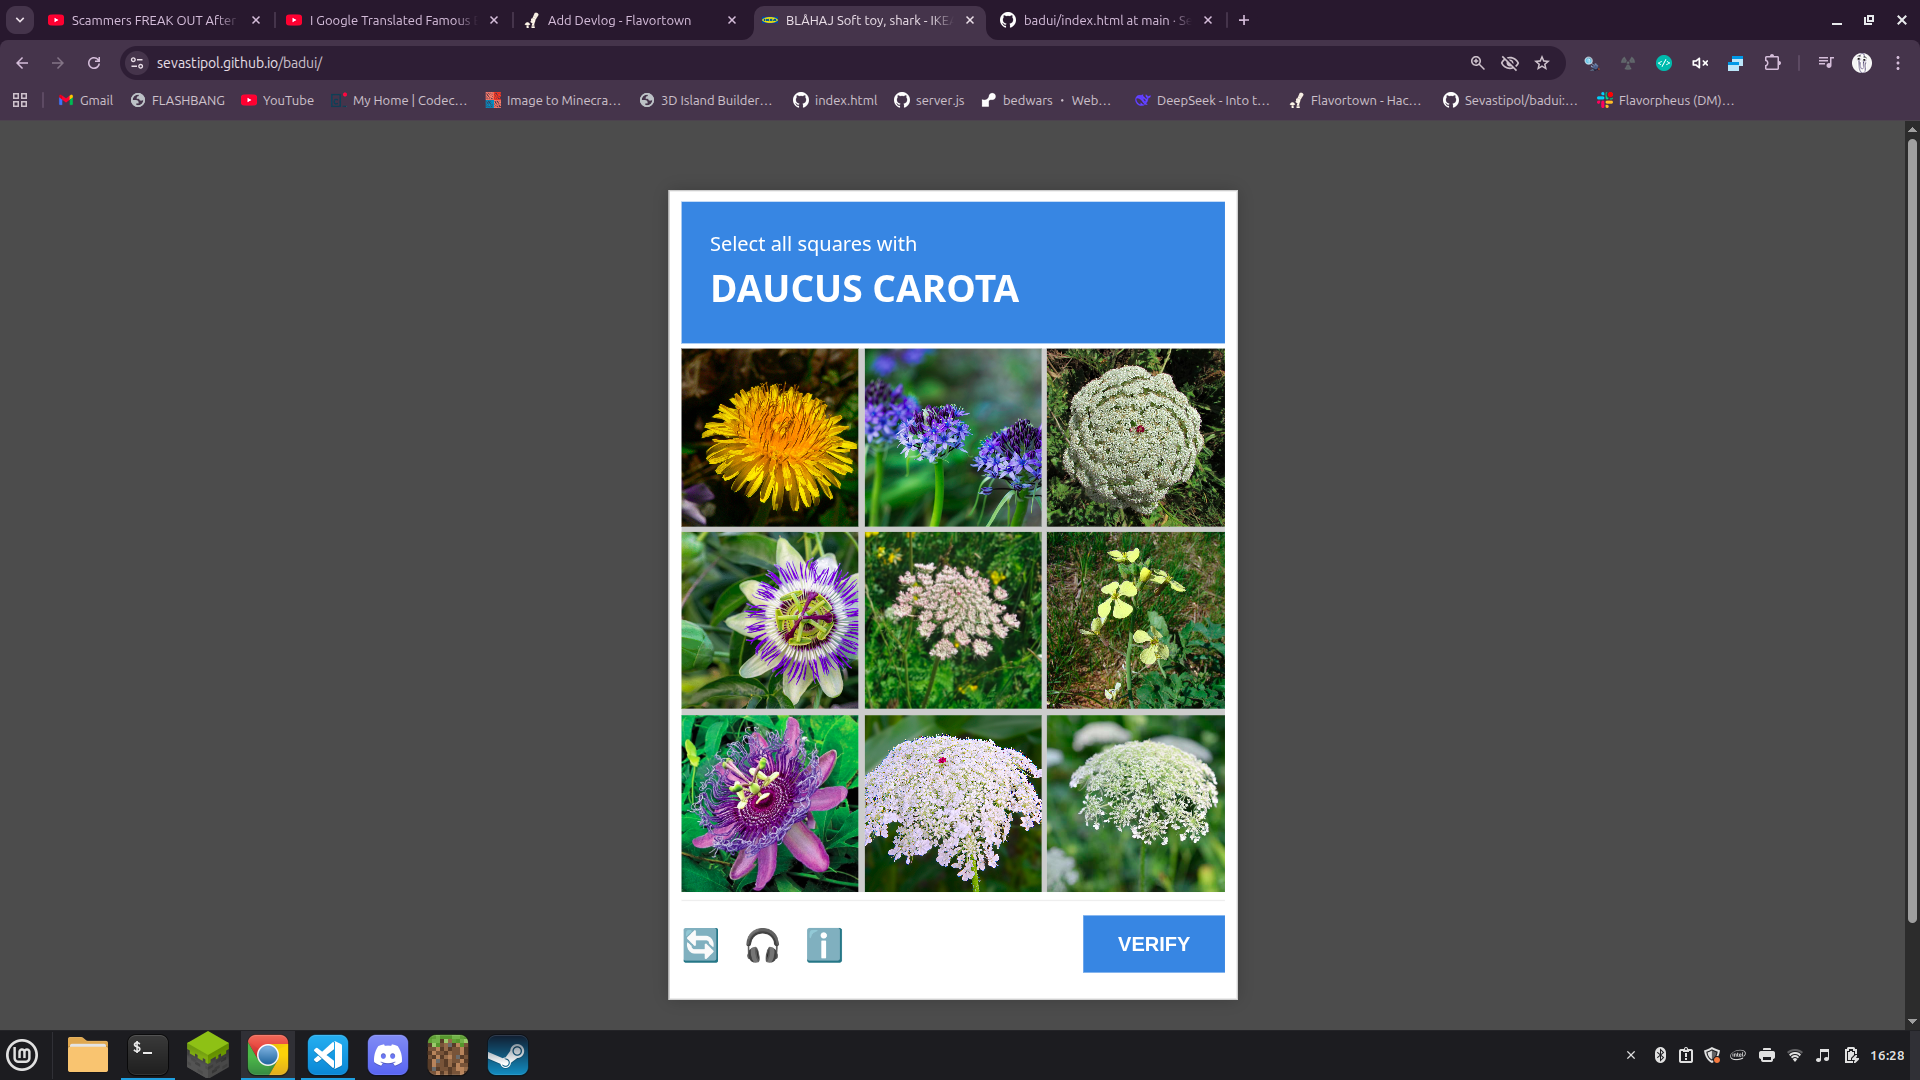Click the audio challenge headphones icon
This screenshot has height=1080, width=1920.
pos(762,945)
